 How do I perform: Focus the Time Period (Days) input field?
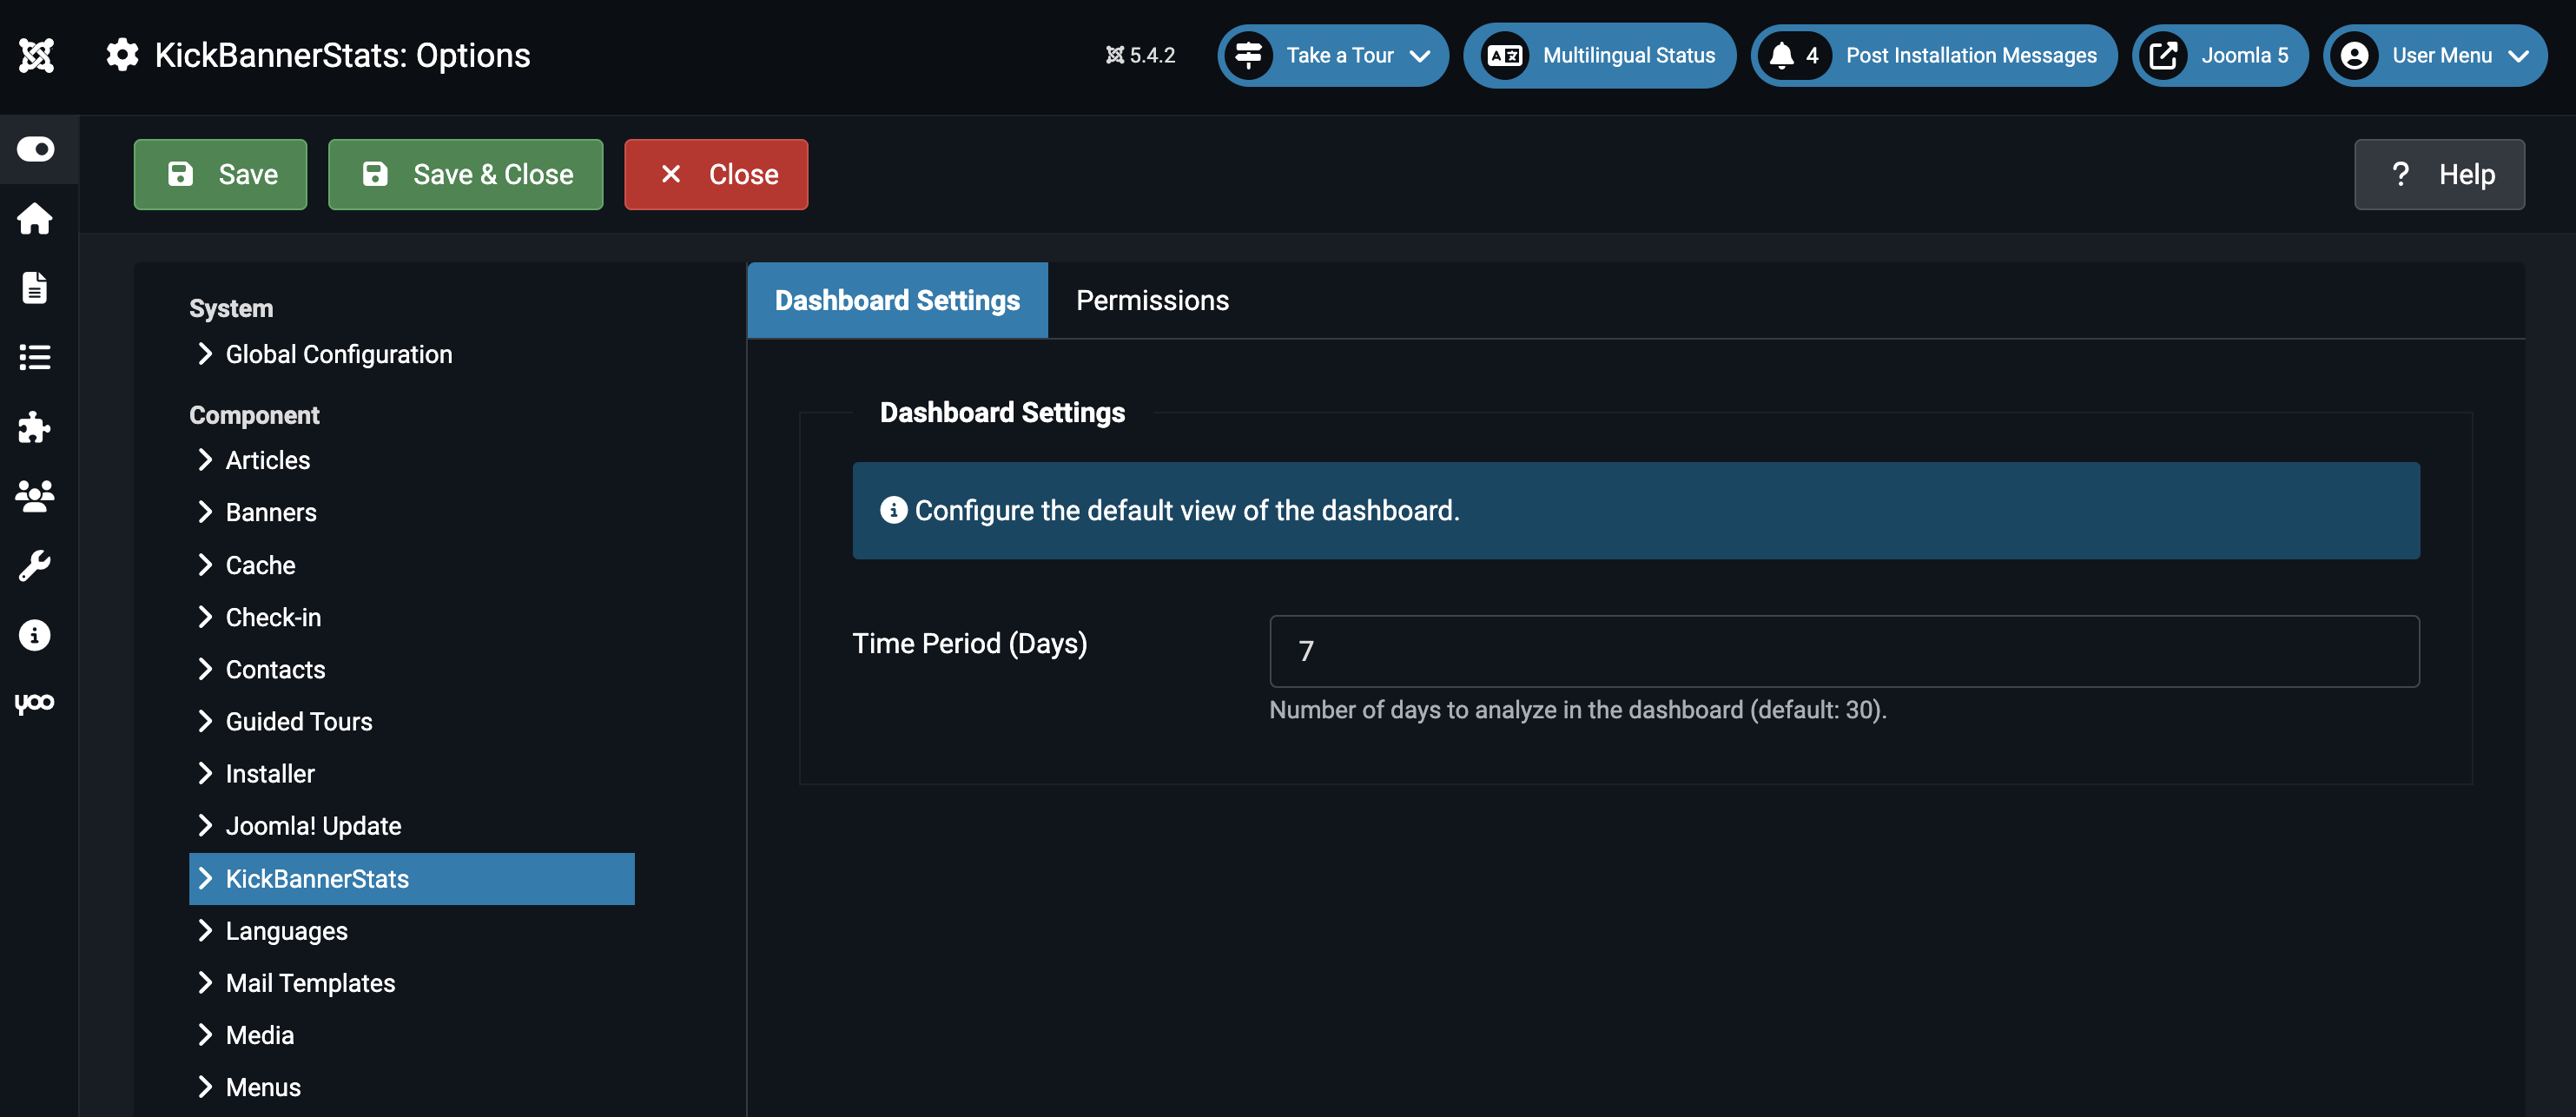pos(1843,651)
